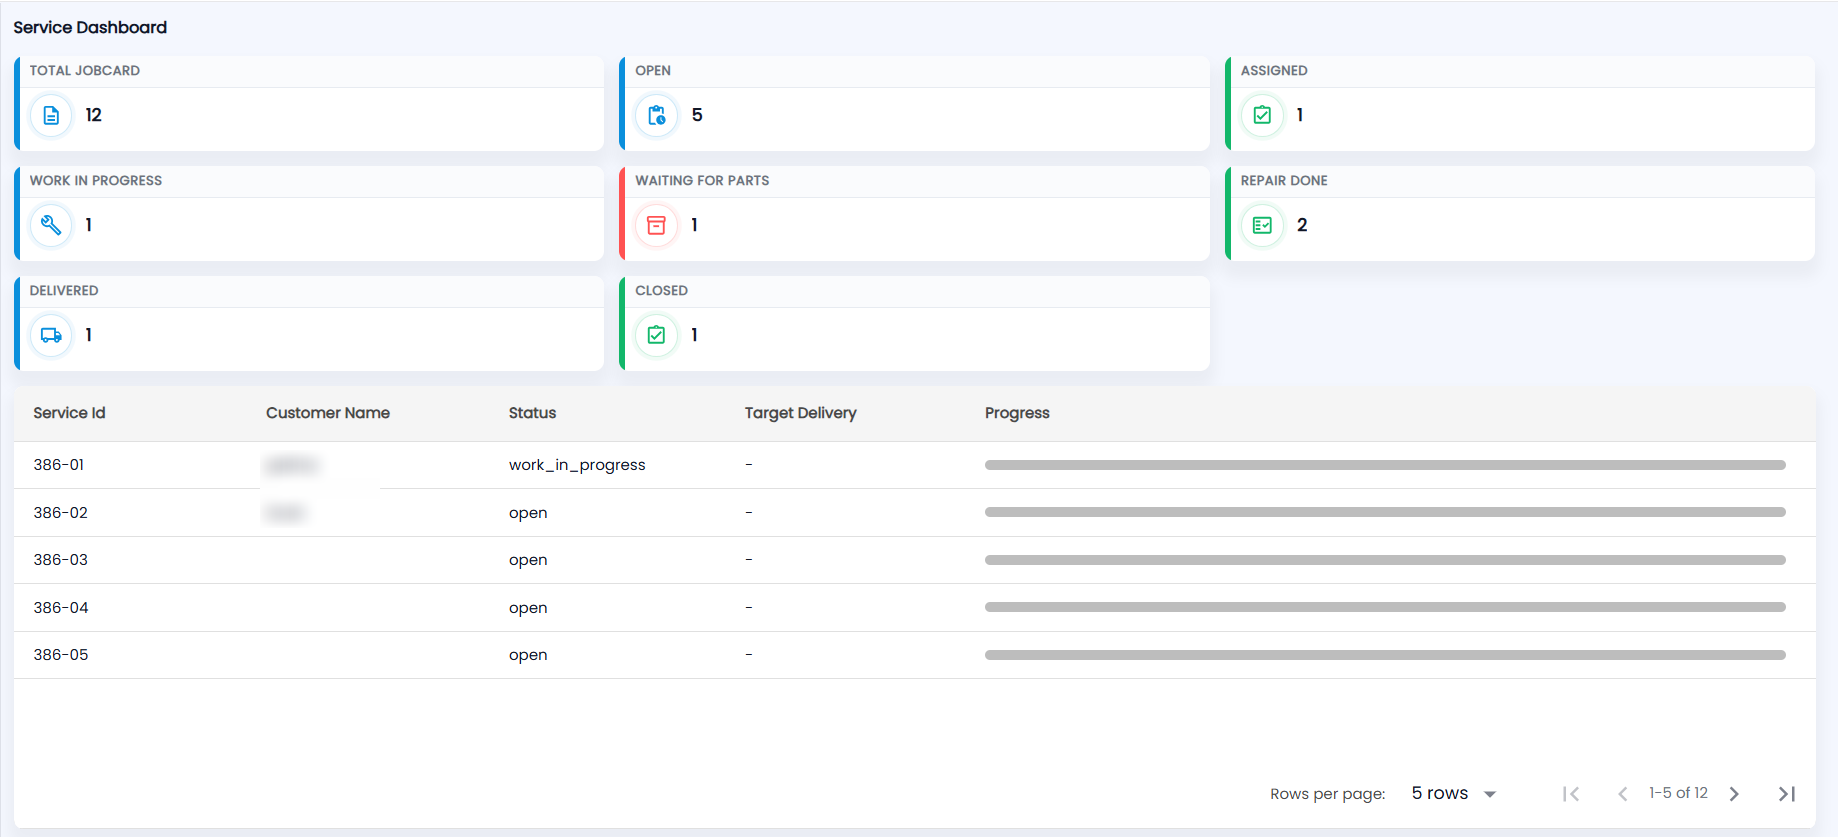Open the rows per page dropdown
The image size is (1838, 837).
[x=1454, y=793]
